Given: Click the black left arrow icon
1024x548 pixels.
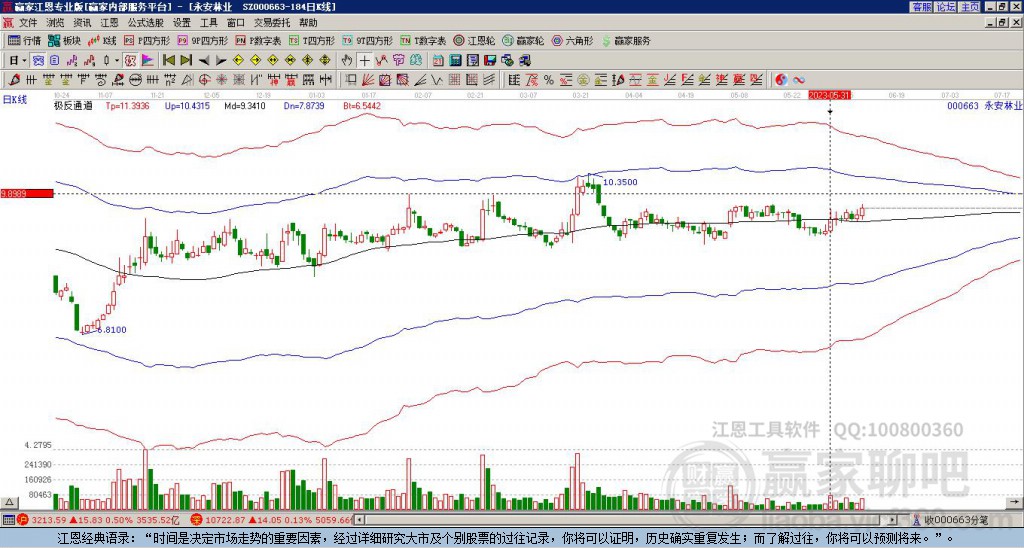Looking at the screenshot, I should click(x=203, y=61).
